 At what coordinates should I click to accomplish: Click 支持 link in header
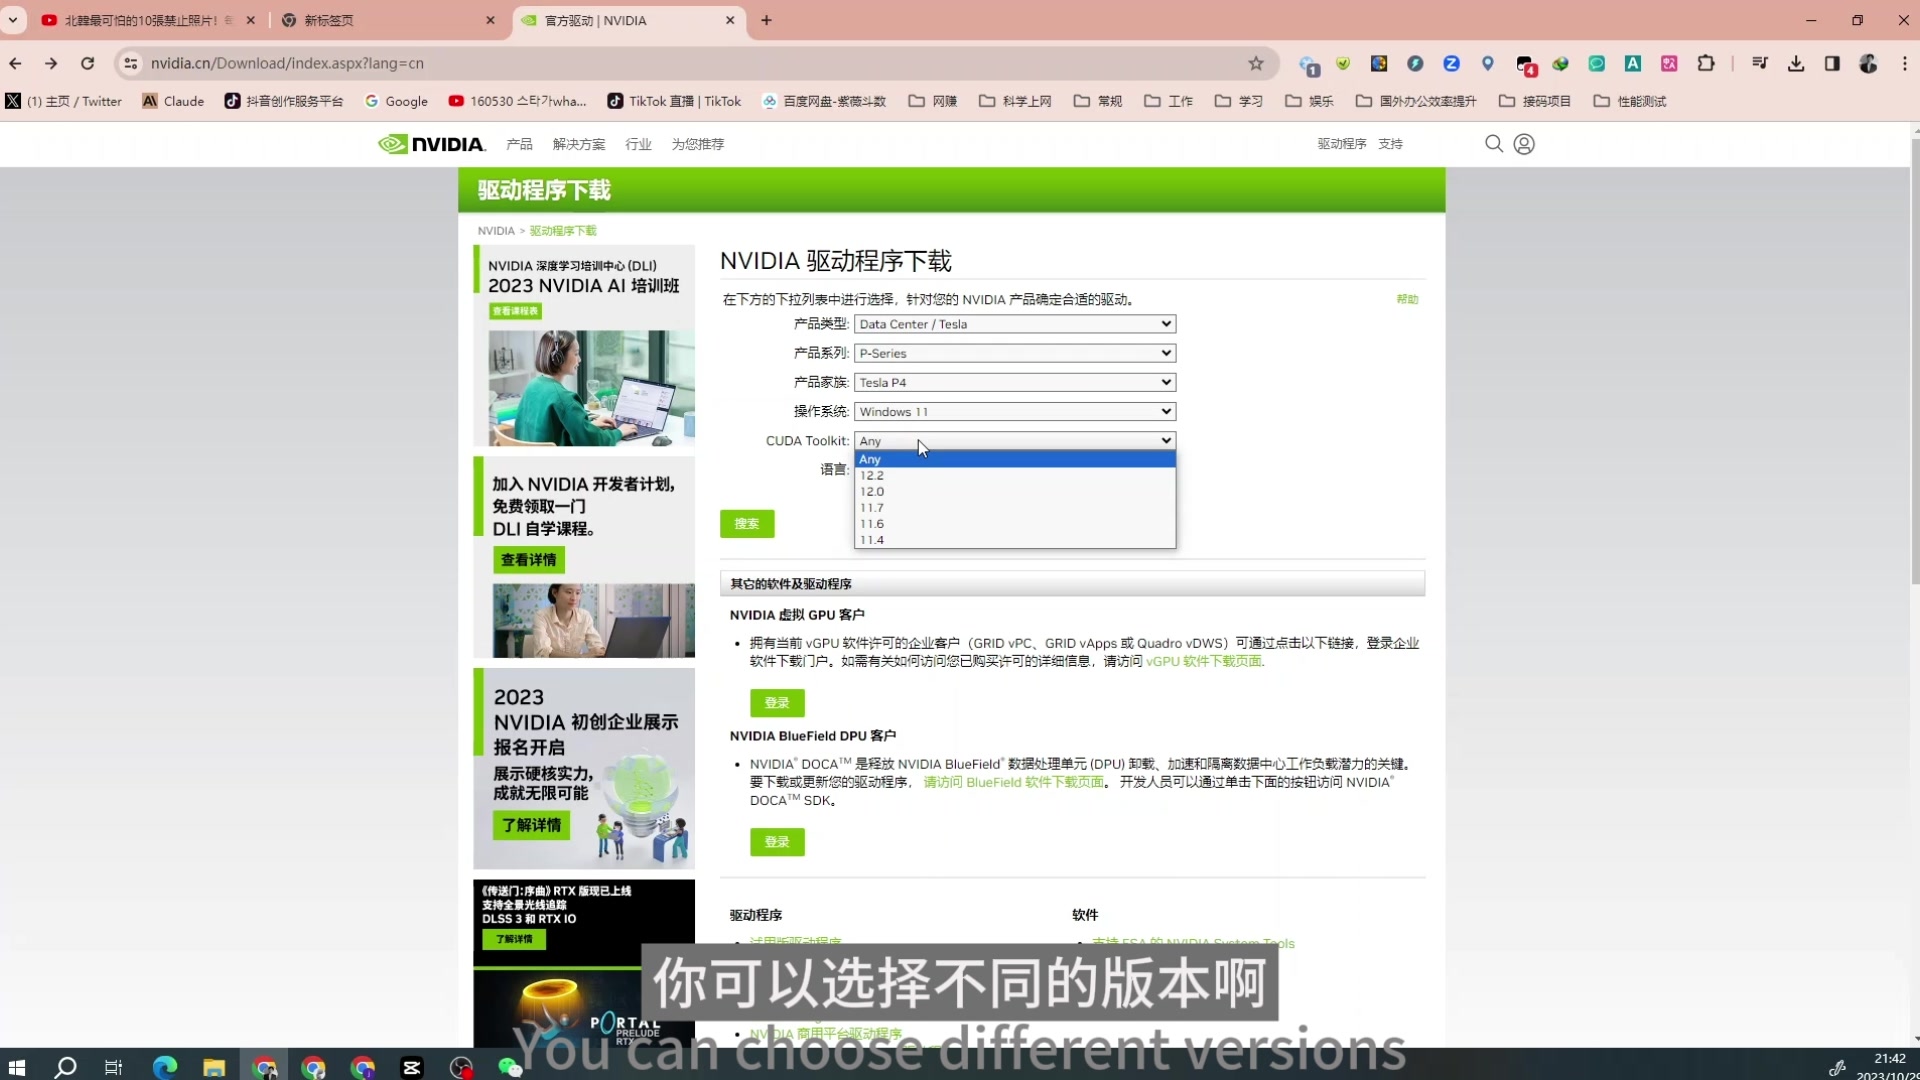[1390, 144]
